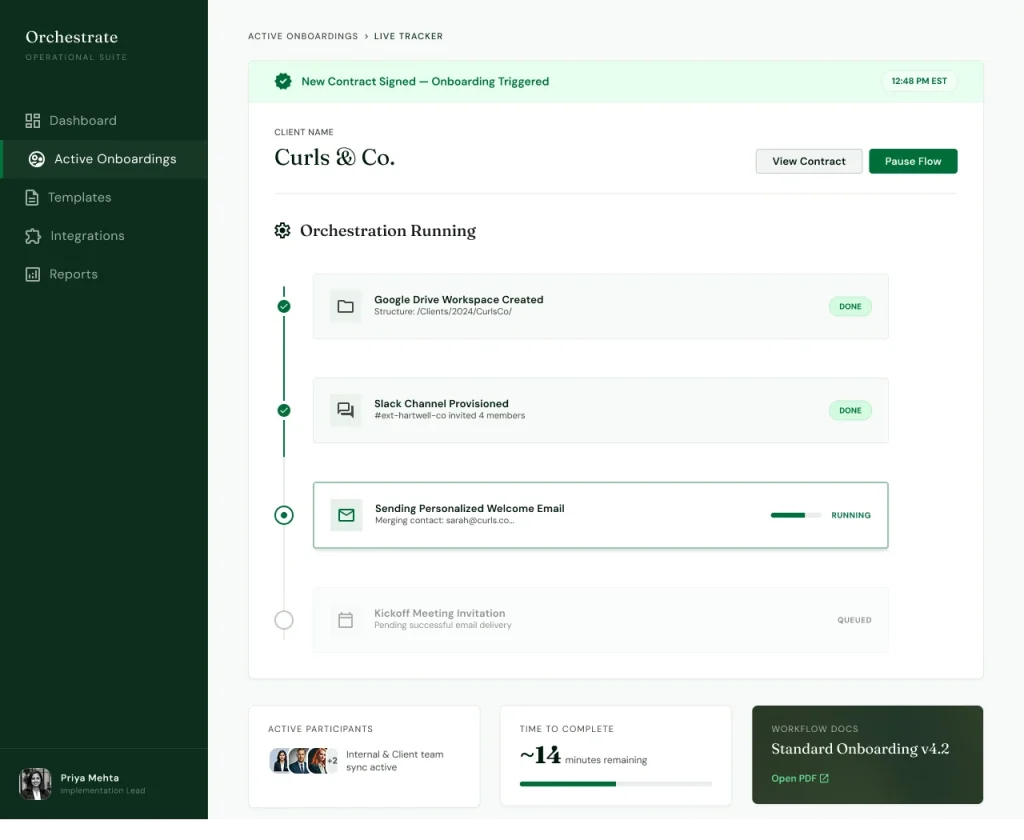Click the Kickoff Meeting empty step marker
The height and width of the screenshot is (840, 1024).
284,620
